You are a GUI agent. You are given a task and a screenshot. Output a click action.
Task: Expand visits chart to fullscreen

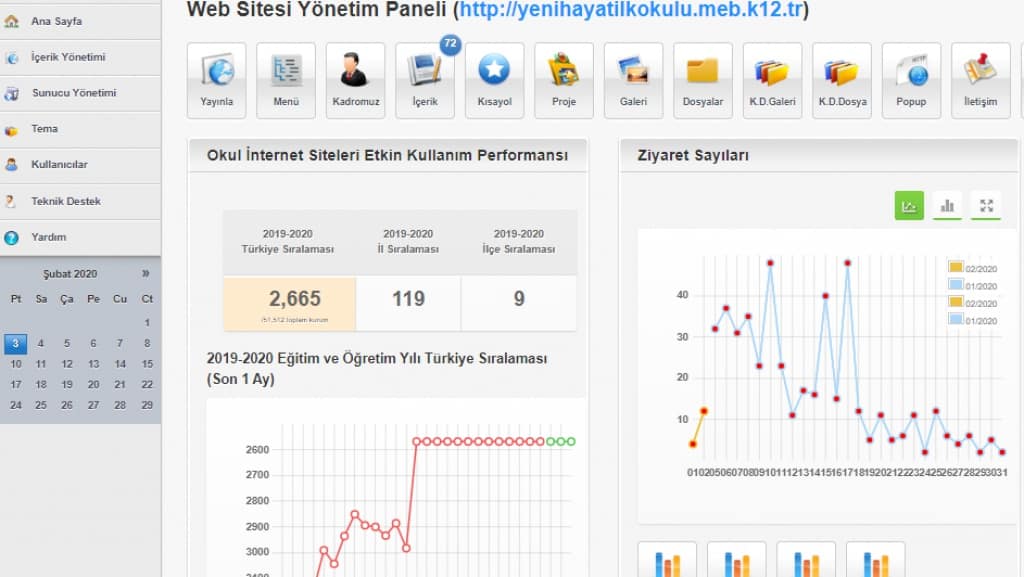pyautogui.click(x=986, y=206)
